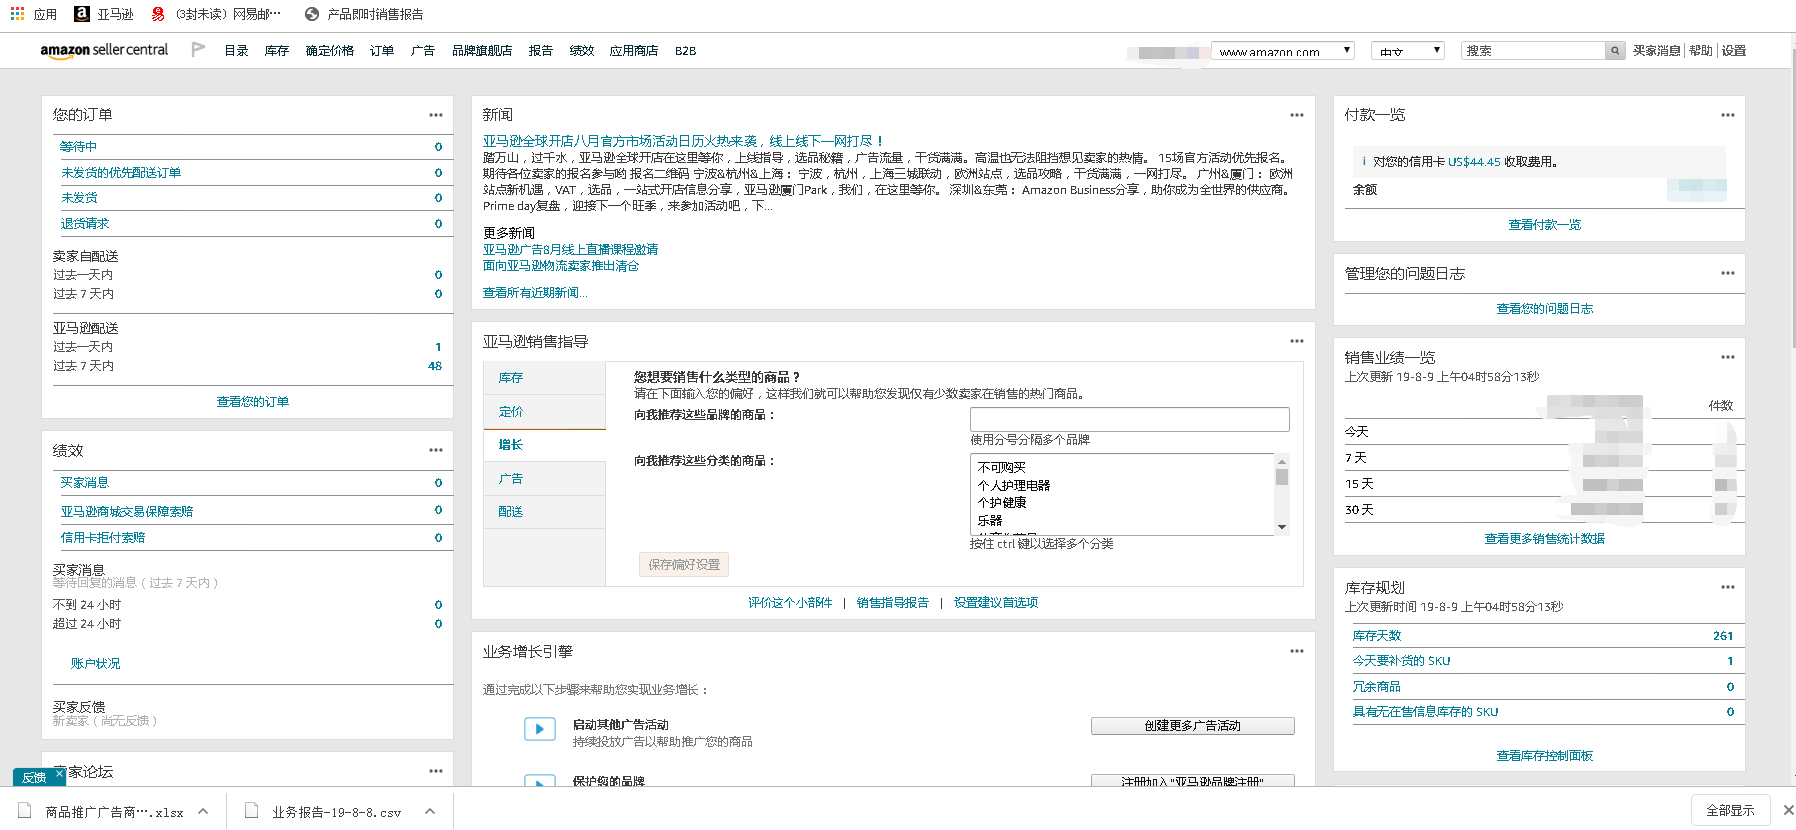Select 乐器 in category list
1796x830 pixels.
pyautogui.click(x=990, y=521)
